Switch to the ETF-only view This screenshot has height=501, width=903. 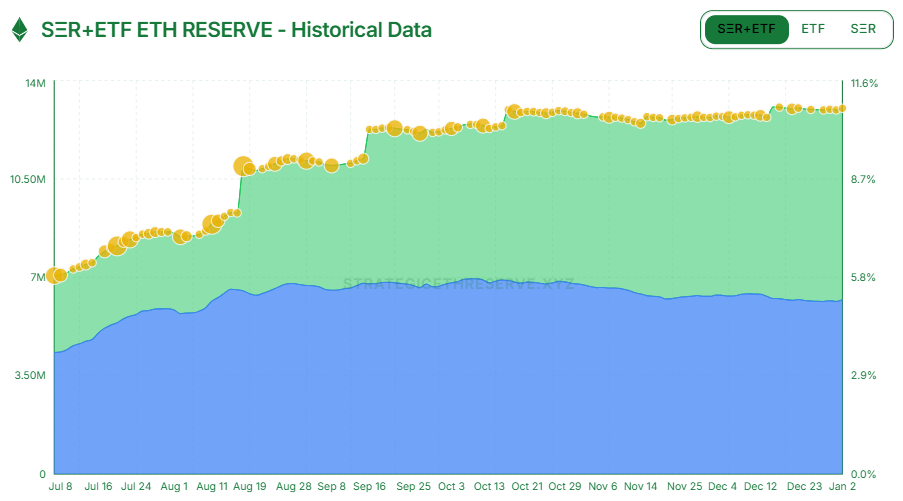click(x=813, y=30)
